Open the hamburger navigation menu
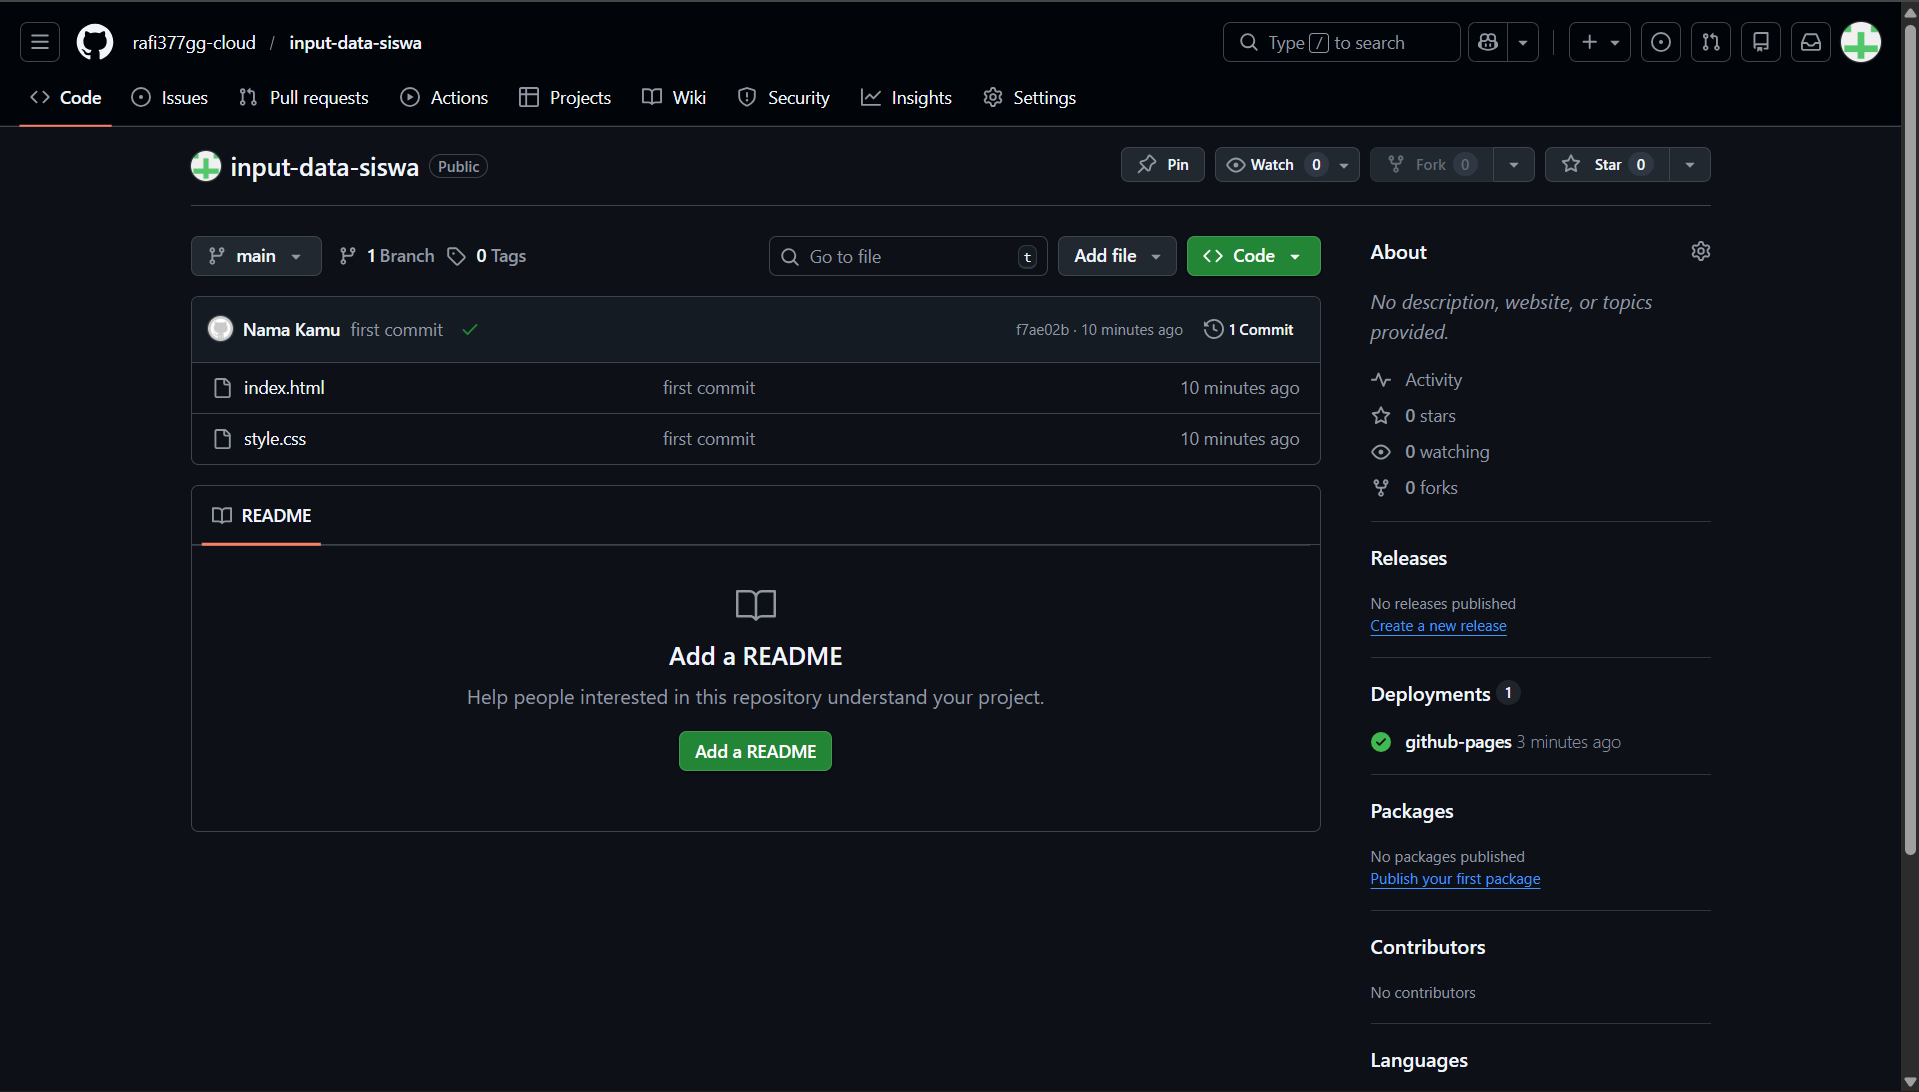 coord(39,42)
